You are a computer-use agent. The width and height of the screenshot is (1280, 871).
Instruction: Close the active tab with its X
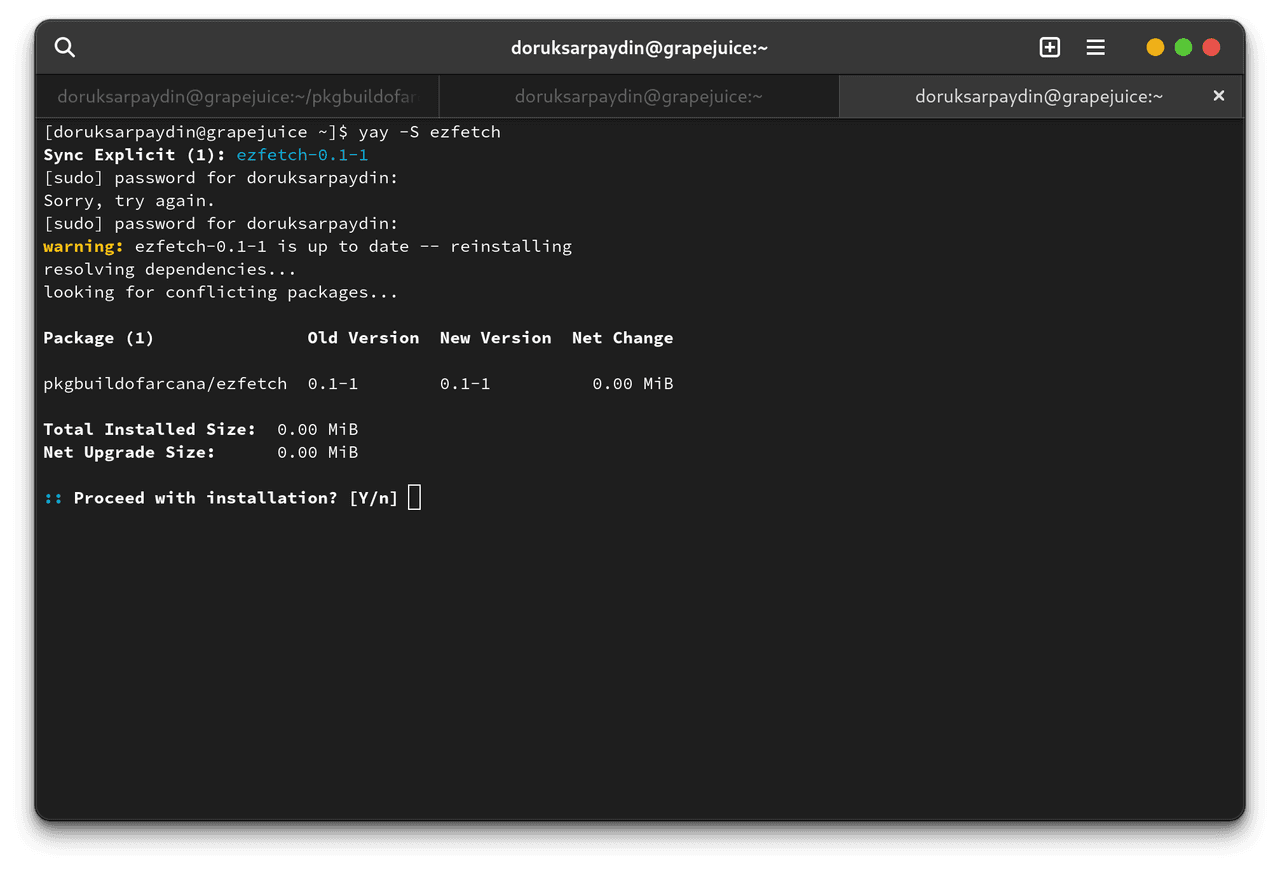1218,96
